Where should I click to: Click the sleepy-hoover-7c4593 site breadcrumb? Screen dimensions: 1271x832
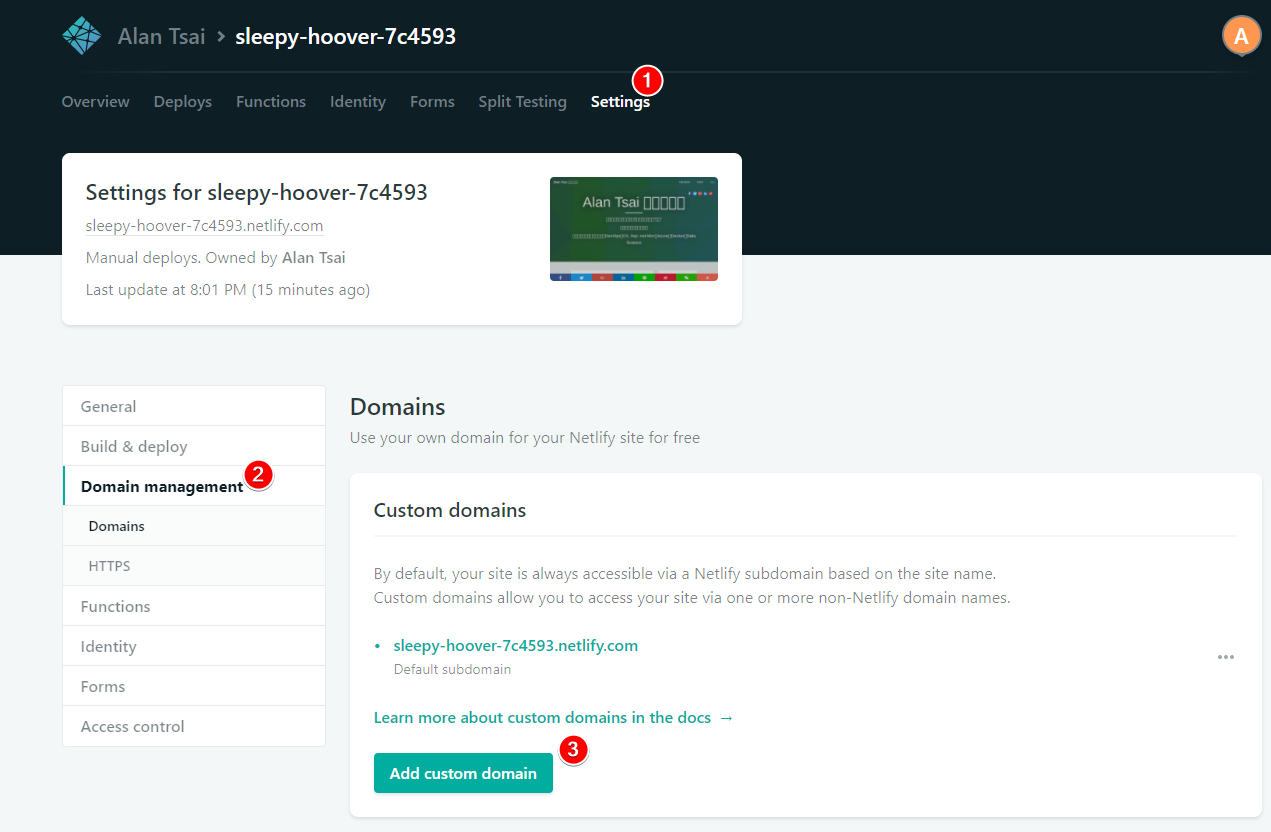[346, 37]
